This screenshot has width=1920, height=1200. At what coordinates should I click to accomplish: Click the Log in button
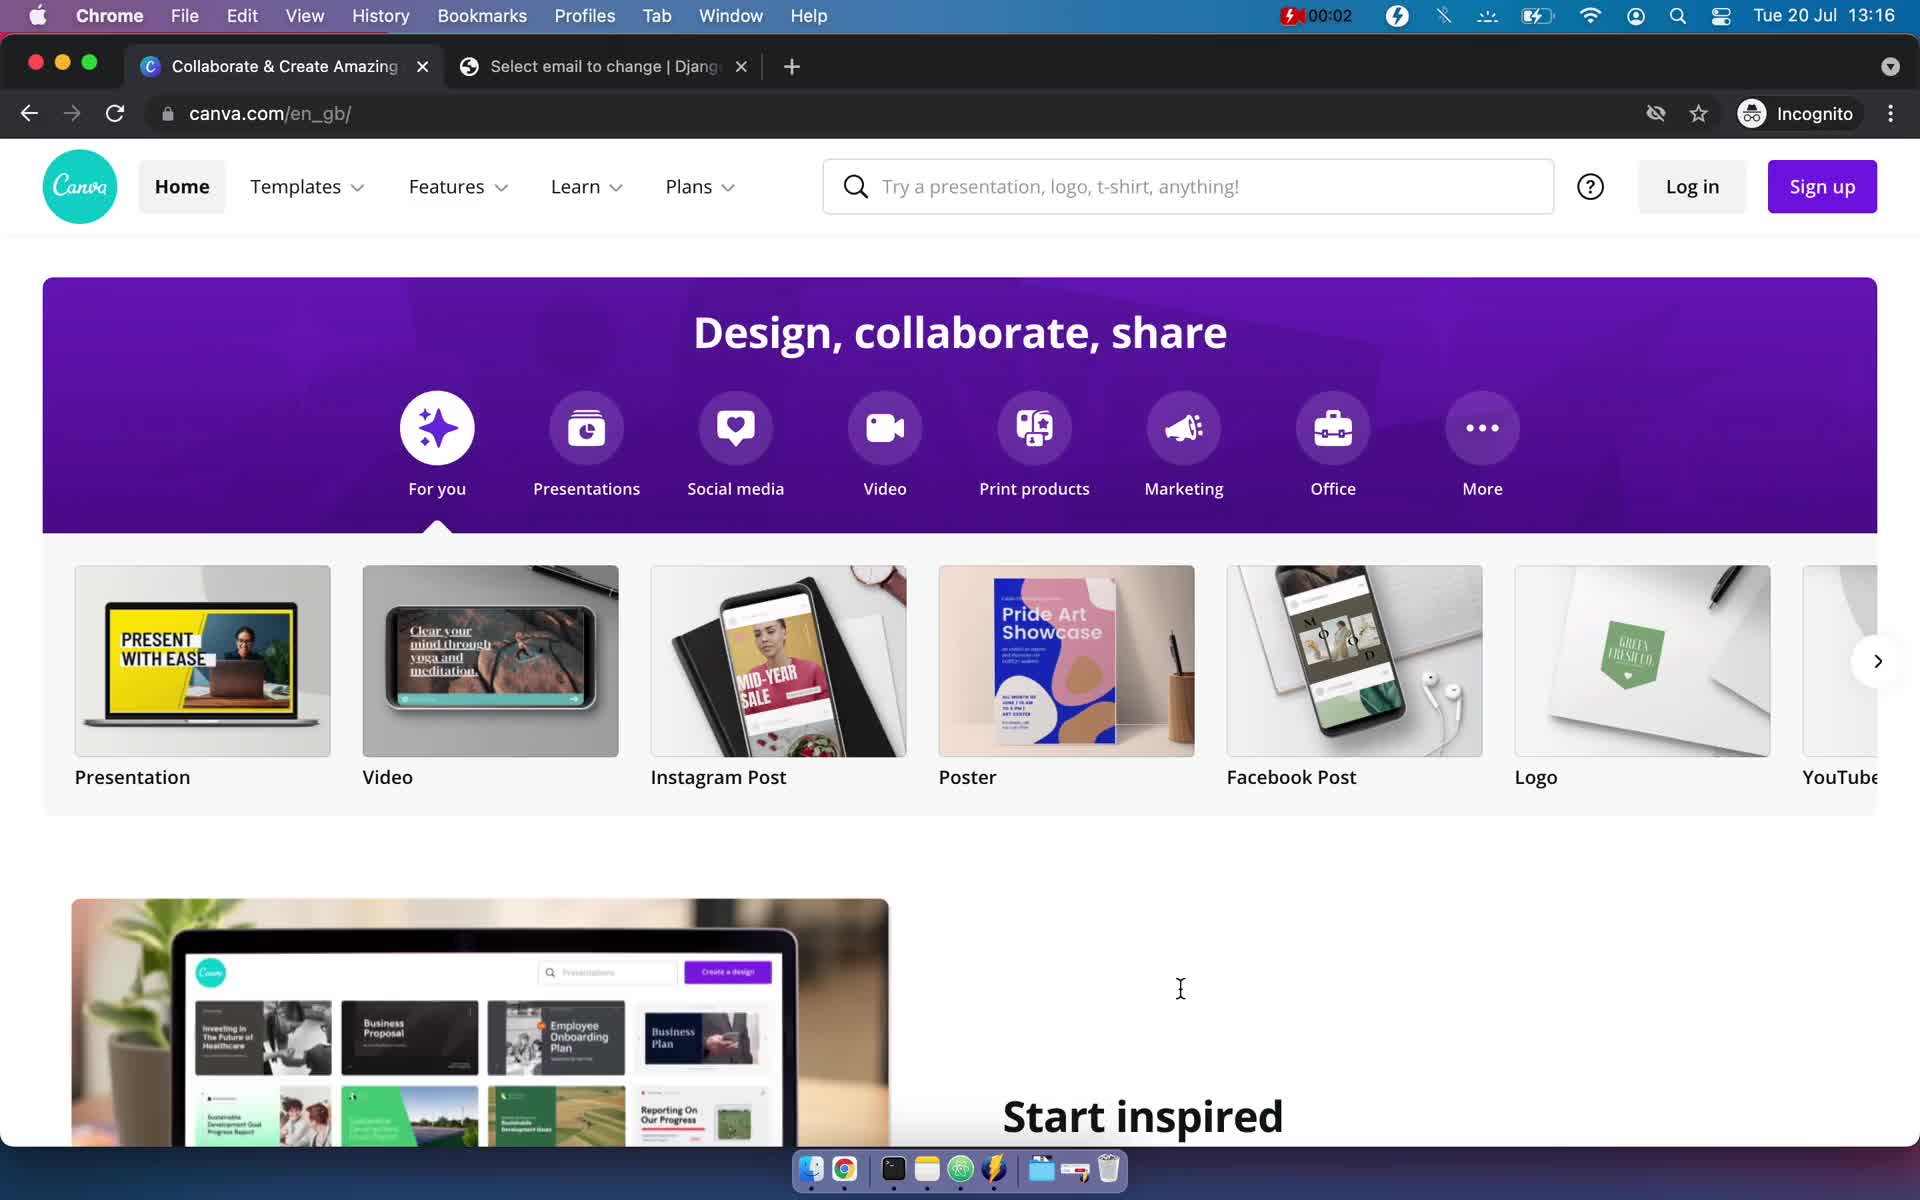click(1692, 186)
